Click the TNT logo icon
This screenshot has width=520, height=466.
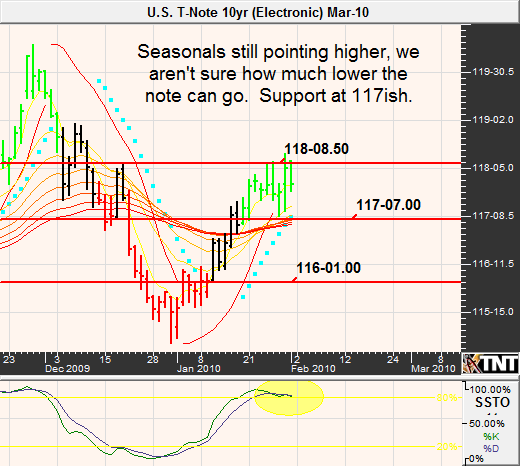tap(490, 363)
